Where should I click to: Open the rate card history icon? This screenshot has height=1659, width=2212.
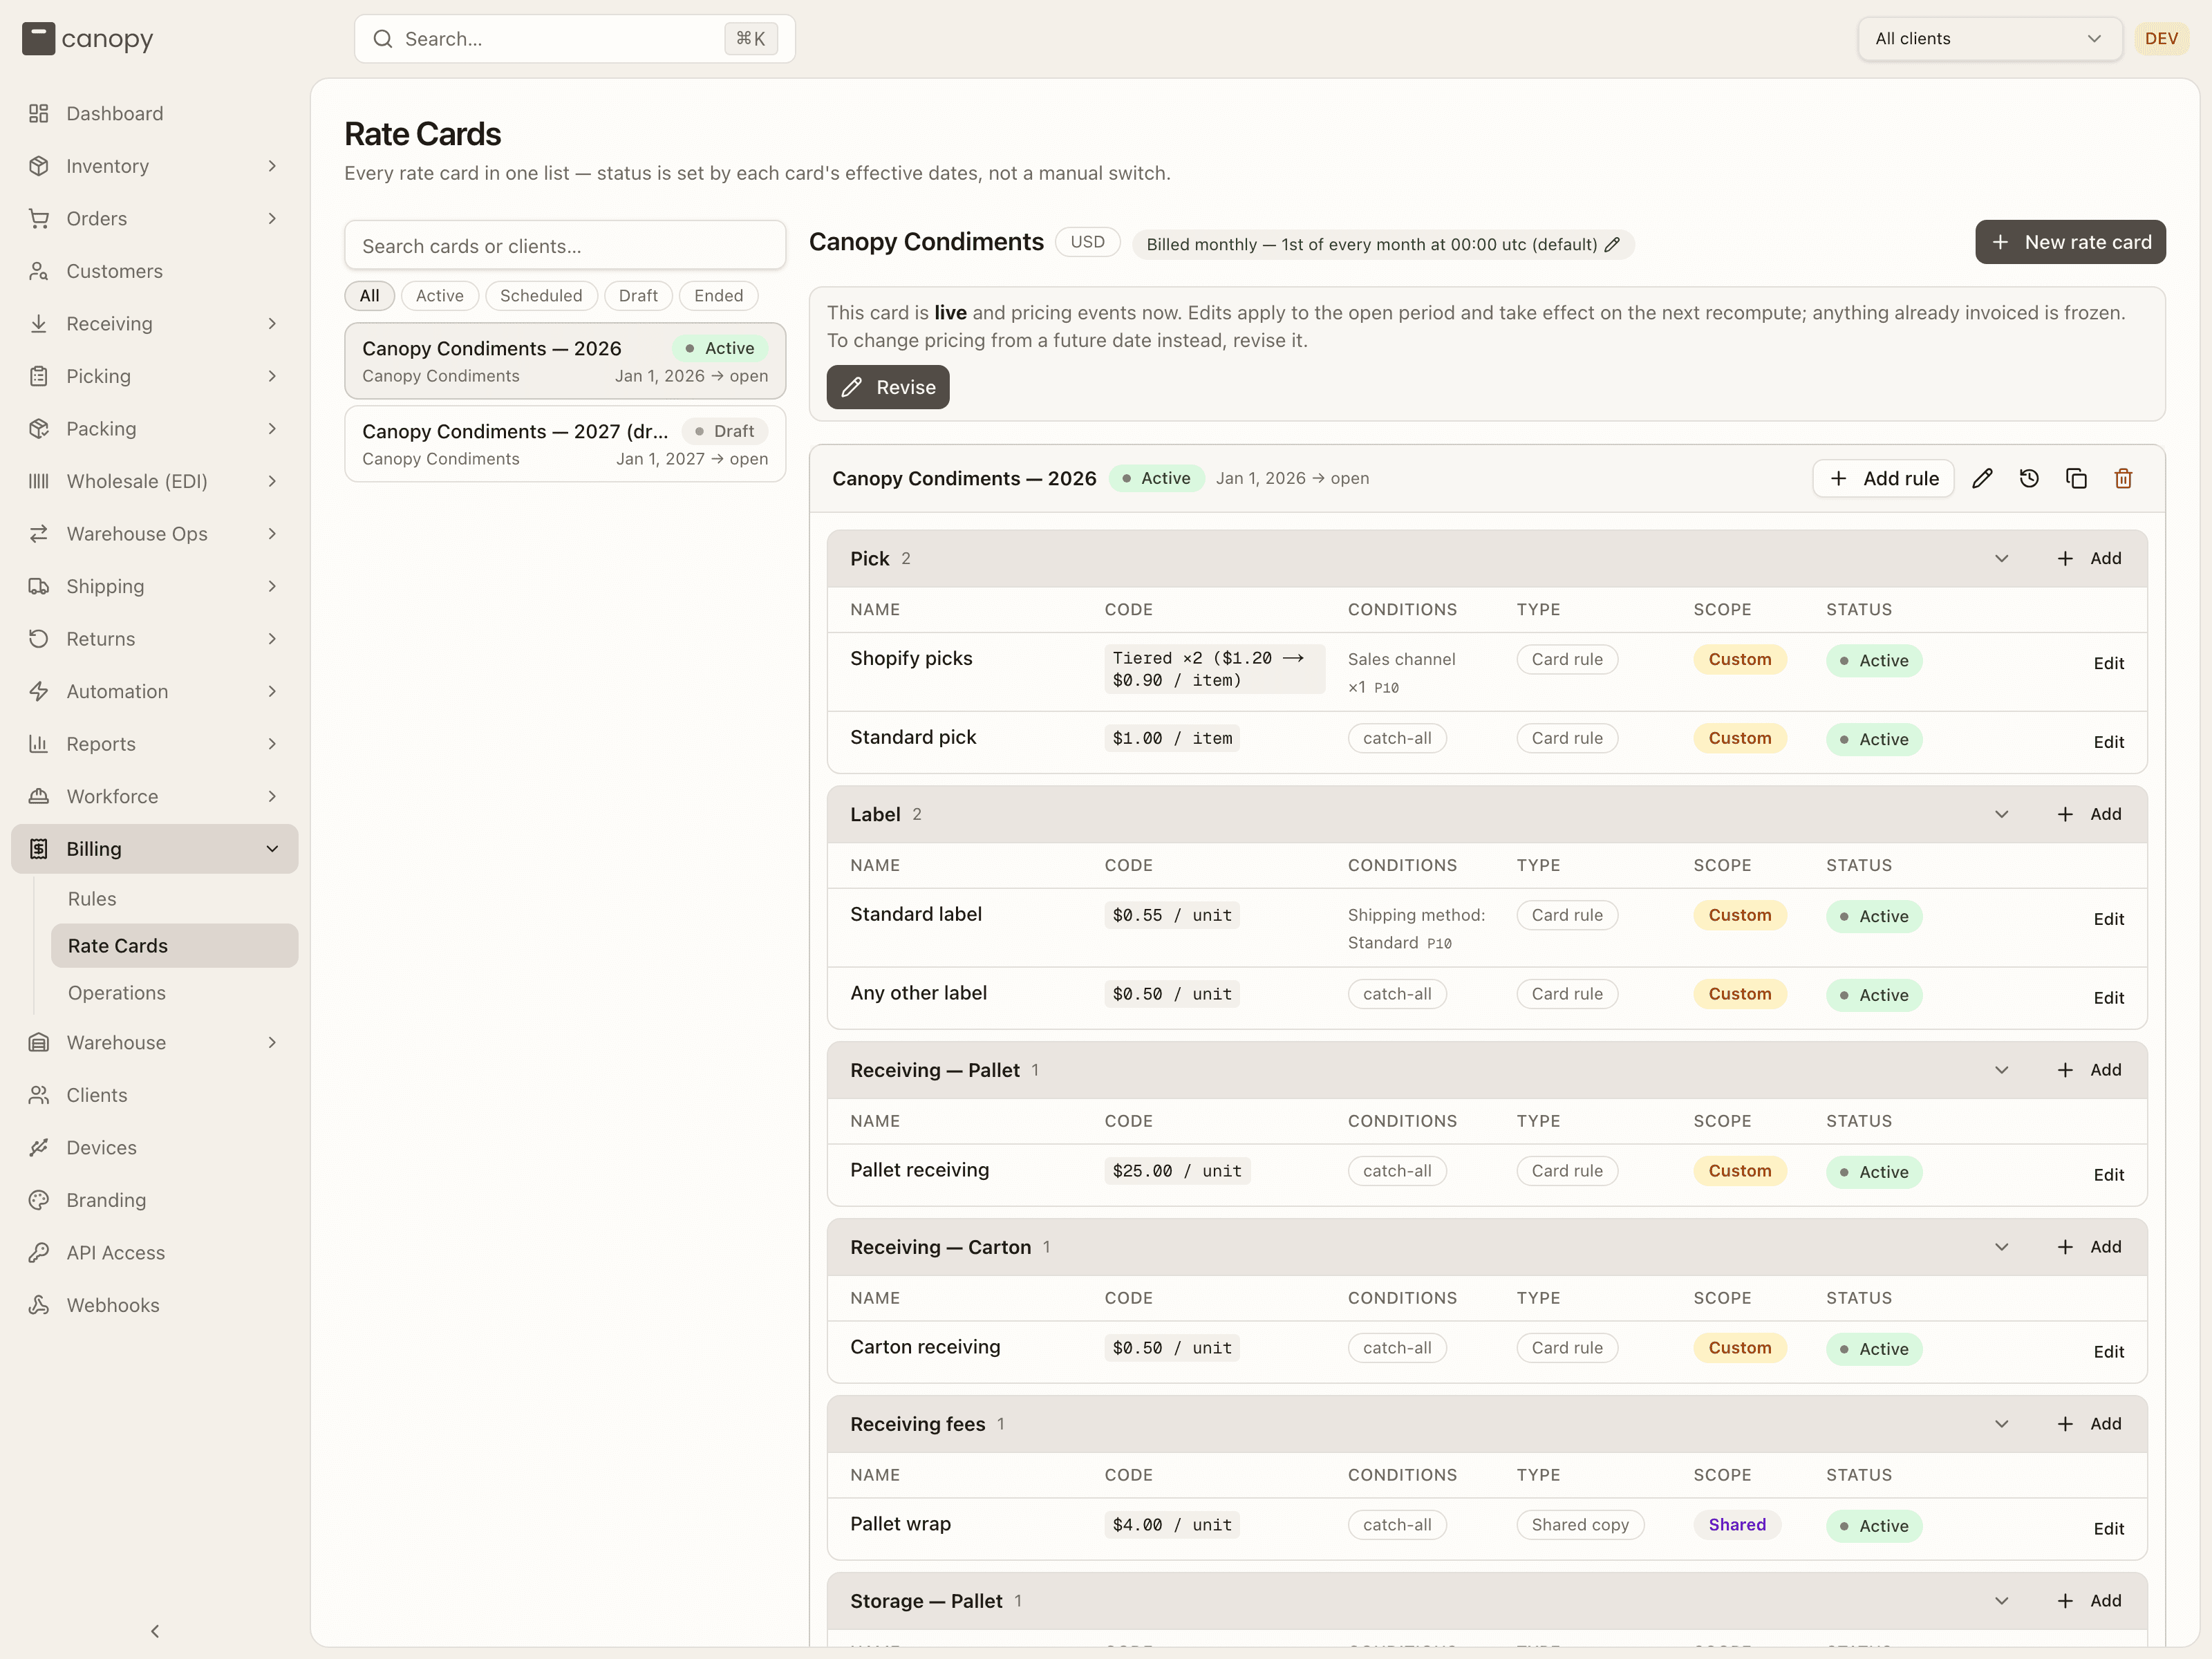click(2029, 479)
